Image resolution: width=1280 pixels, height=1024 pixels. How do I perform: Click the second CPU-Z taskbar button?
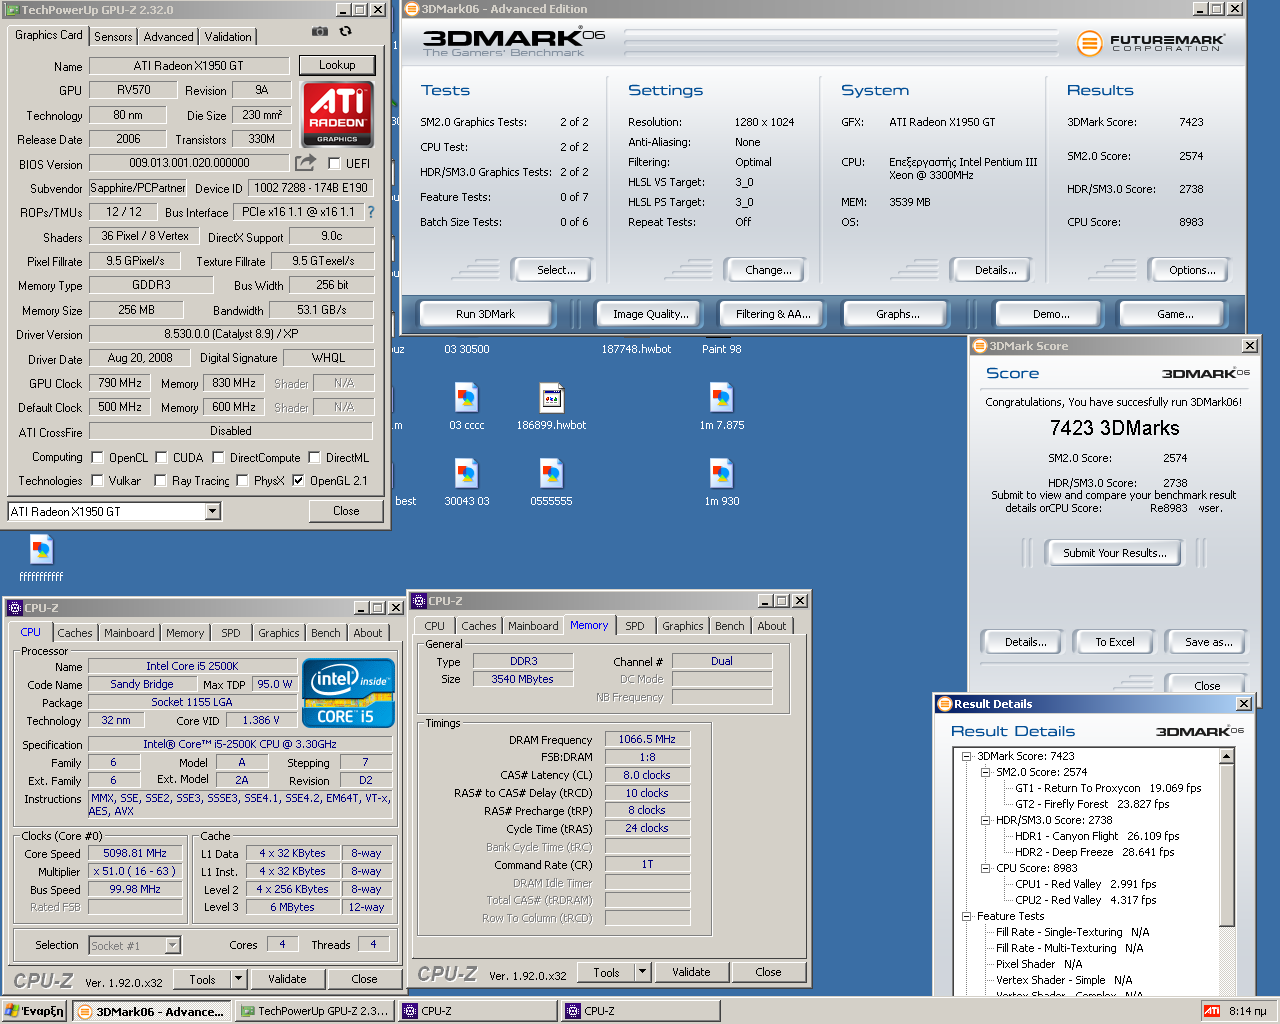point(640,1011)
